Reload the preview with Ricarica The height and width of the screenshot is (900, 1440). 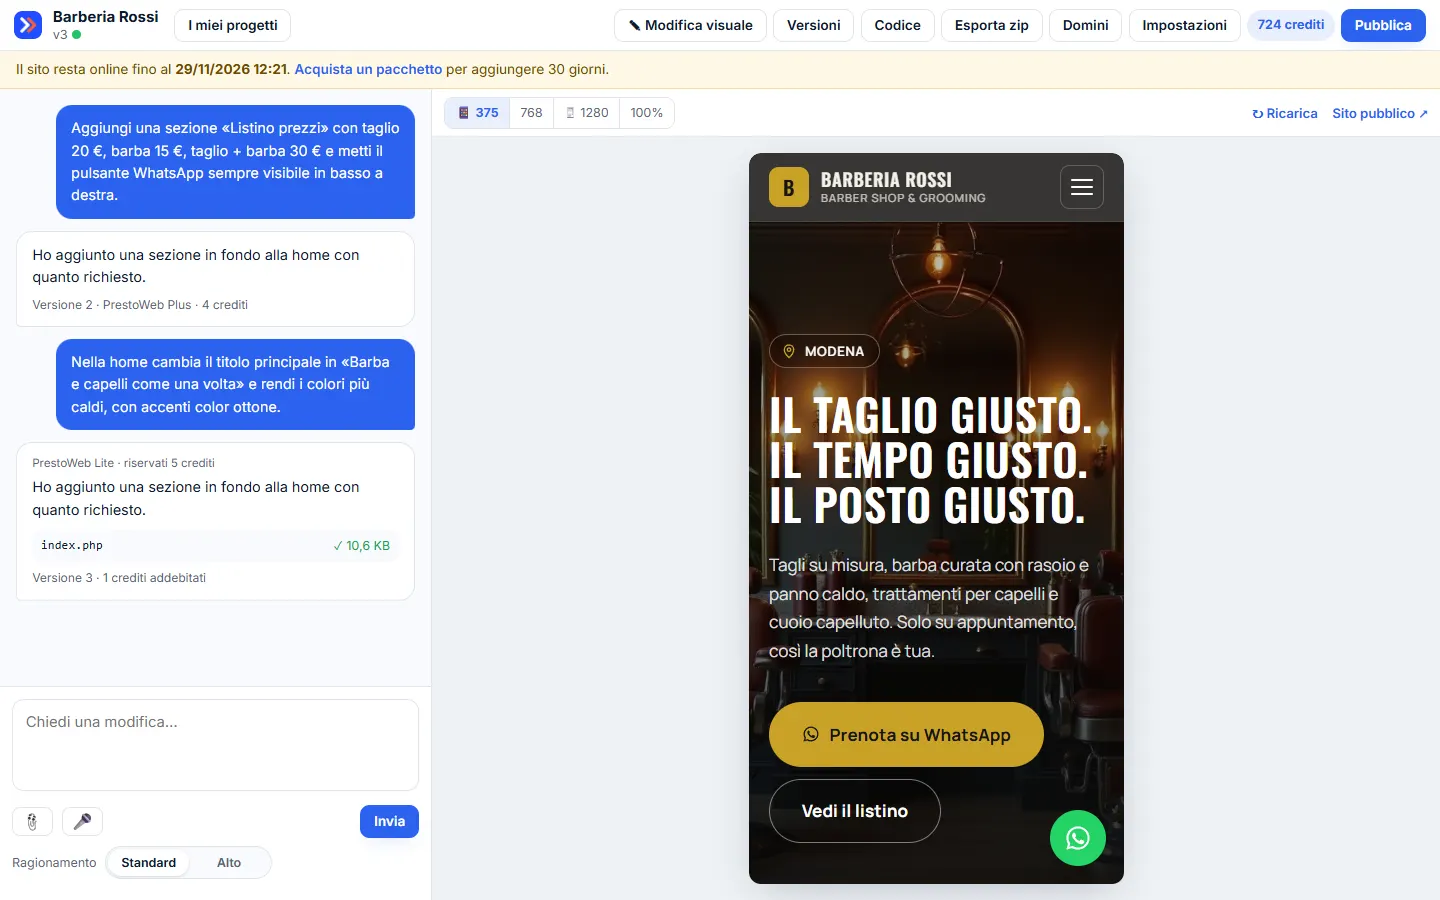pyautogui.click(x=1285, y=114)
